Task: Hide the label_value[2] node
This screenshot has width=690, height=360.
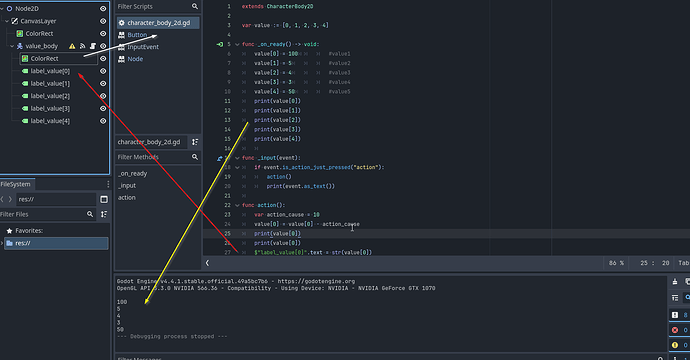Action: (103, 96)
